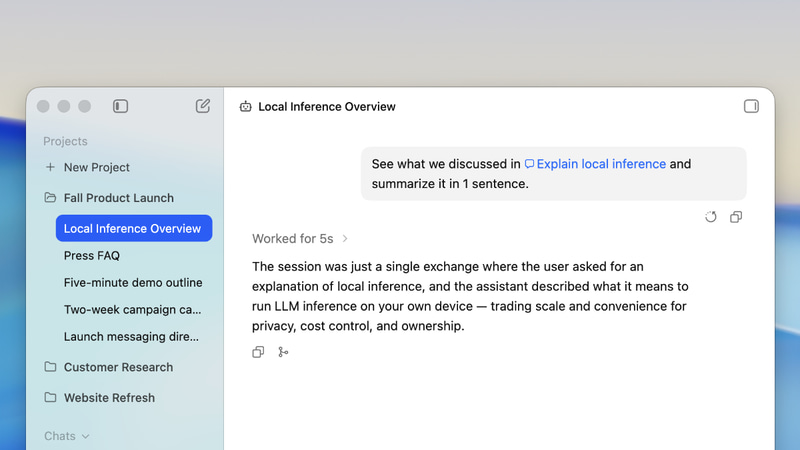The image size is (800, 450).
Task: Click the regenerate response icon
Action: 711,217
